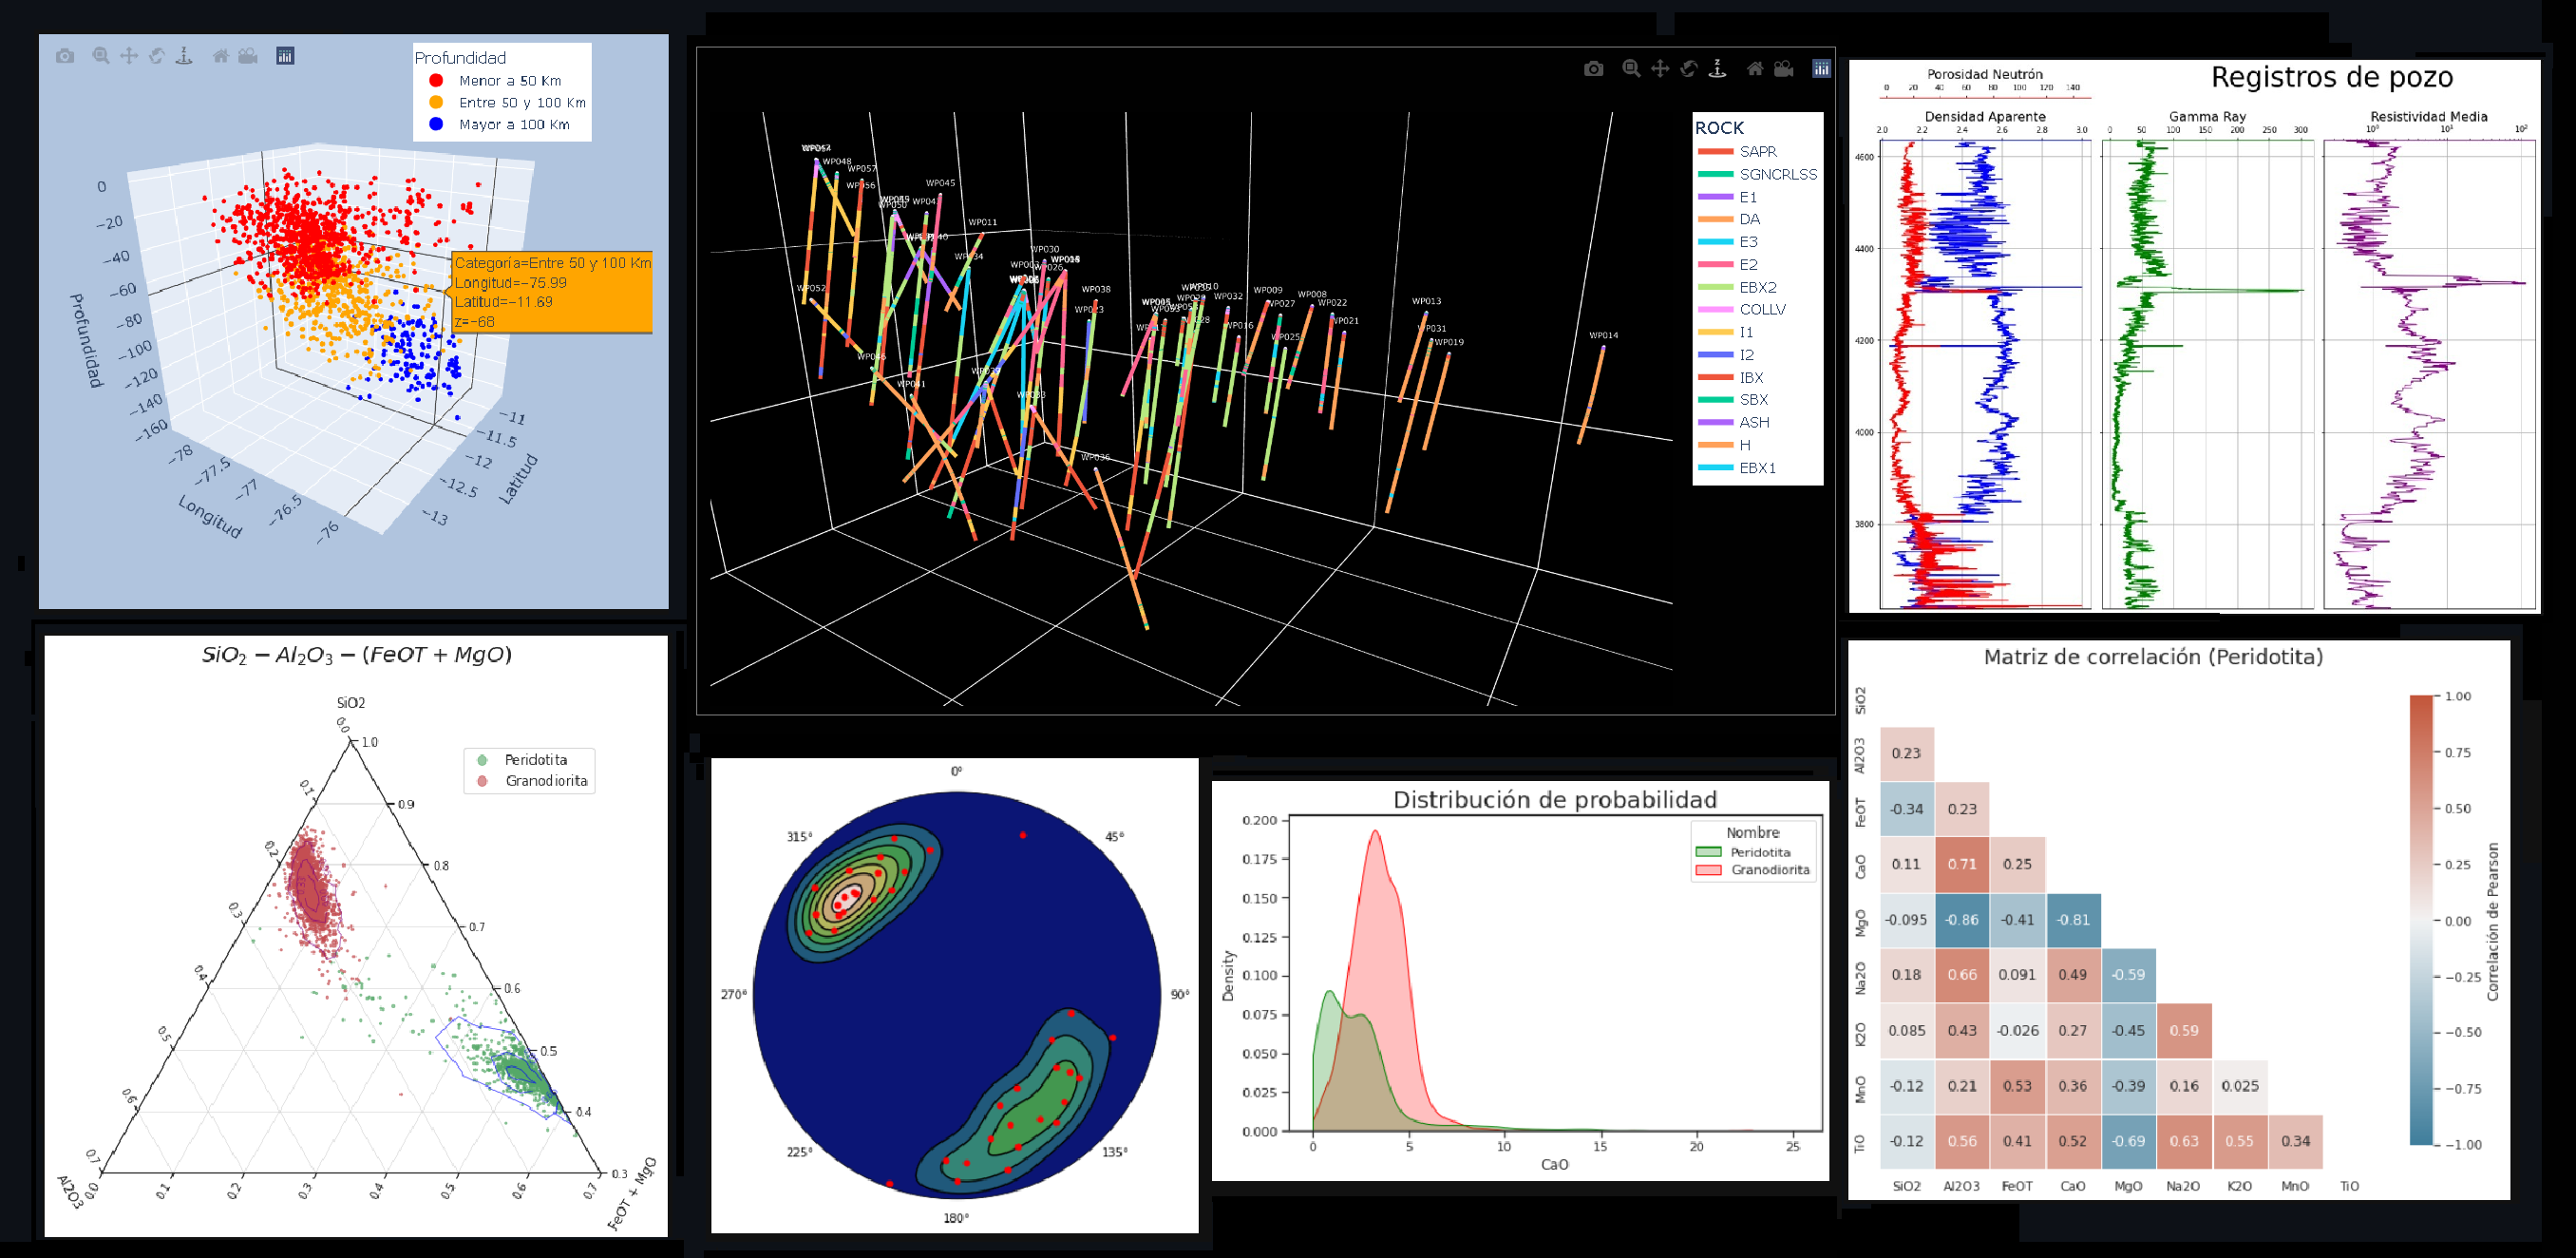Activate pan tool in drillhole ROCK plot
Viewport: 2576px width, 1258px height.
1660,69
